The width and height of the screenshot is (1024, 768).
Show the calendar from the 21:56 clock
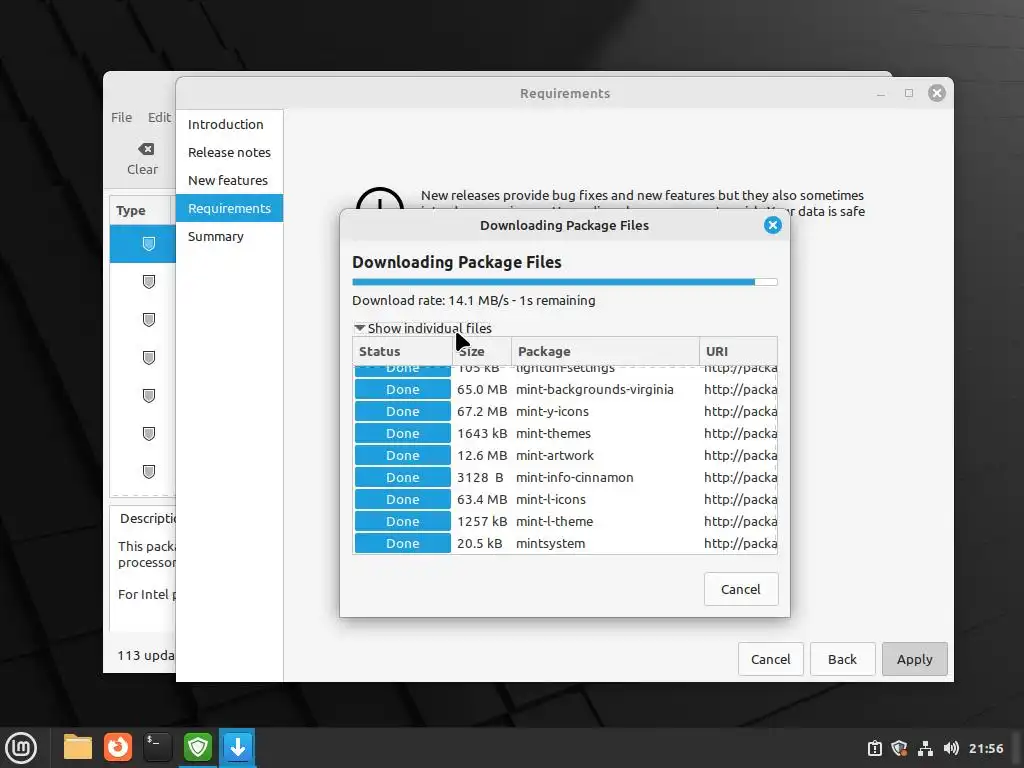pyautogui.click(x=986, y=748)
